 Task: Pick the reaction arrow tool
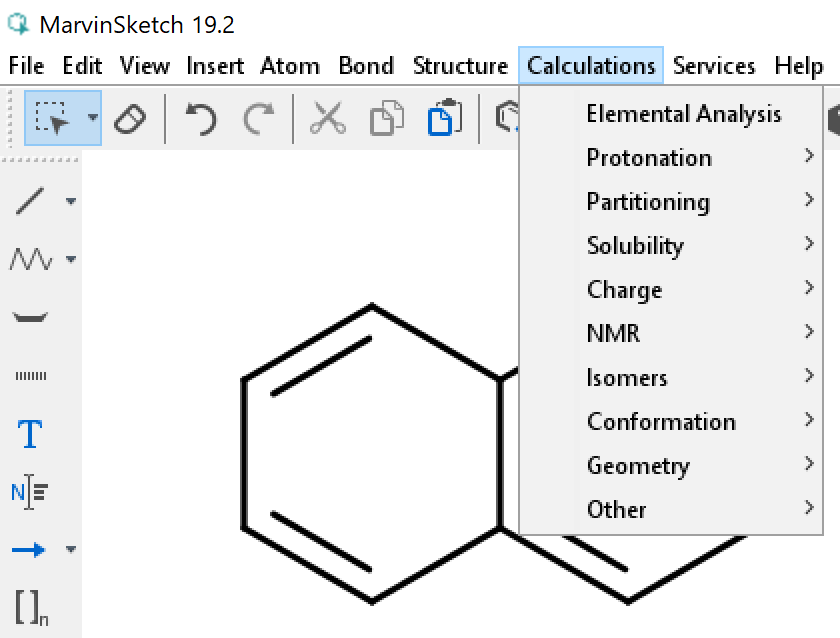pos(30,549)
